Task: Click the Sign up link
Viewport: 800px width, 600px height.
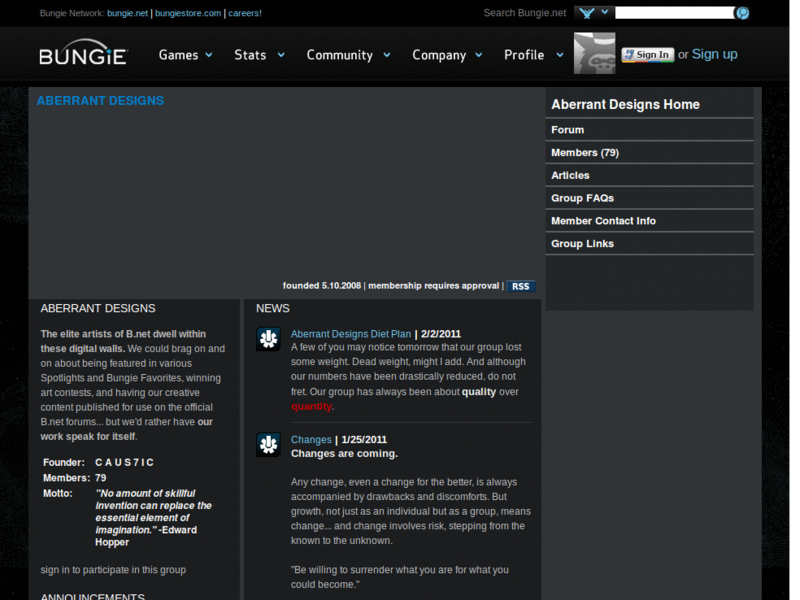Action: 714,54
